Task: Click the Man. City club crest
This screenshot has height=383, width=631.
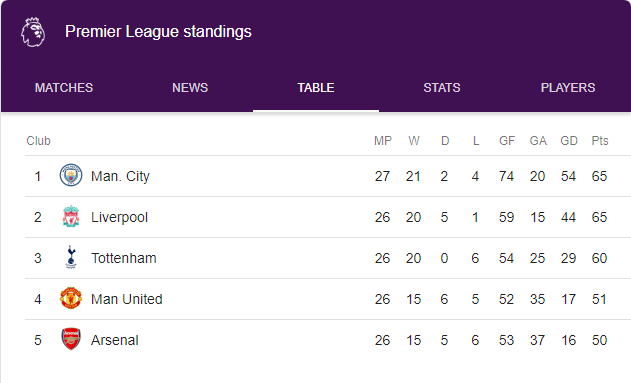Action: (x=71, y=175)
